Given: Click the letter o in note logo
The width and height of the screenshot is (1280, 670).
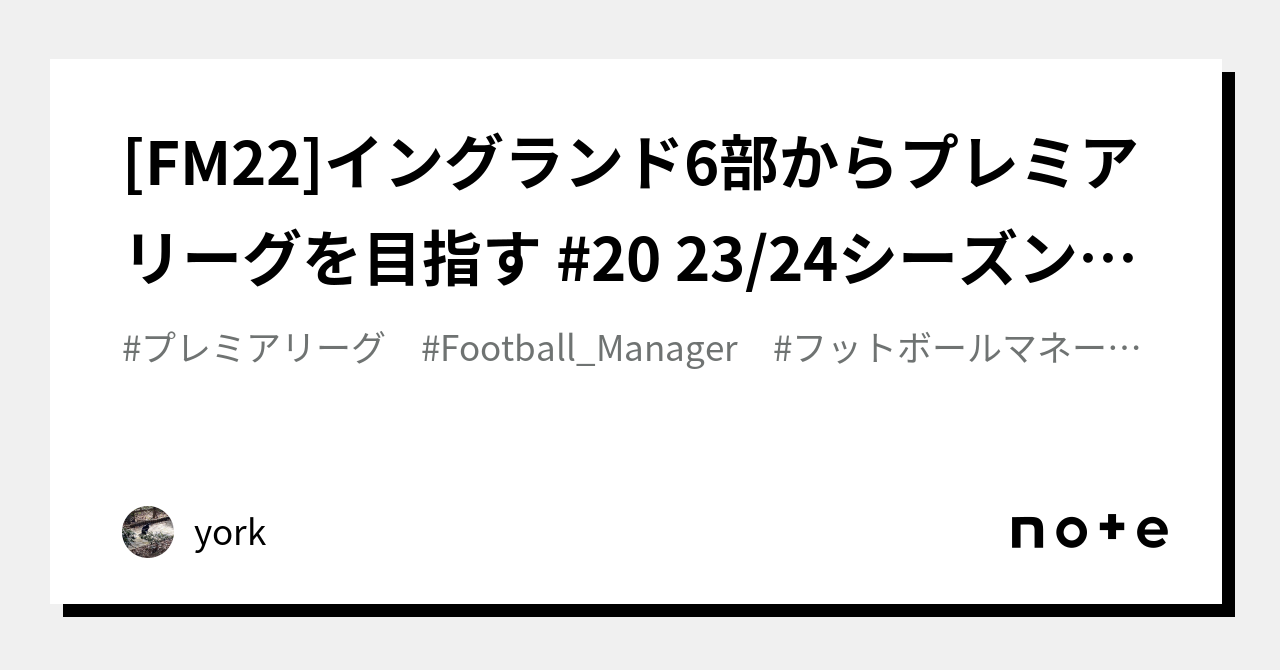Looking at the screenshot, I should pos(1072,532).
